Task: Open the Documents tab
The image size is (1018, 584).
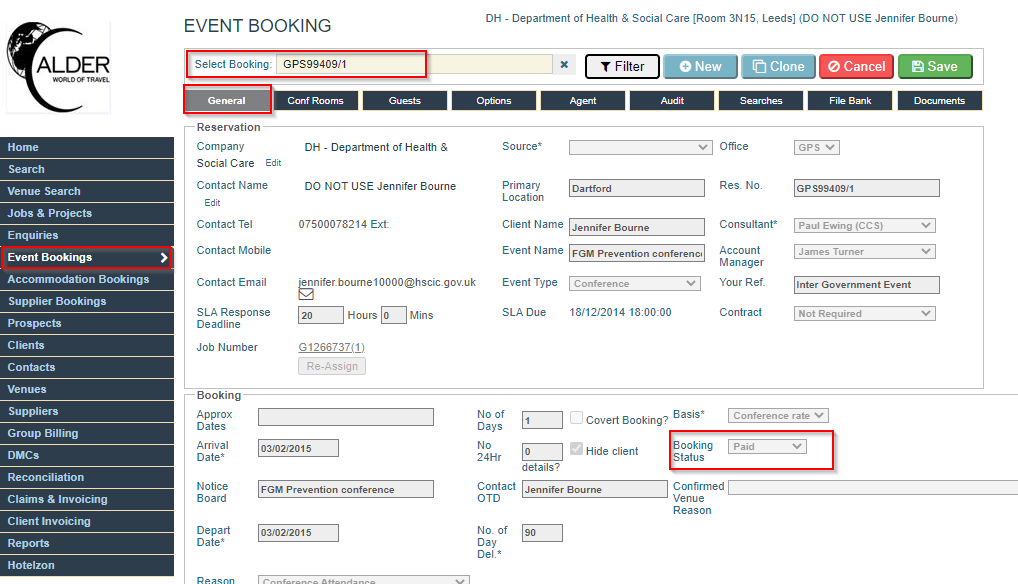Action: [939, 101]
